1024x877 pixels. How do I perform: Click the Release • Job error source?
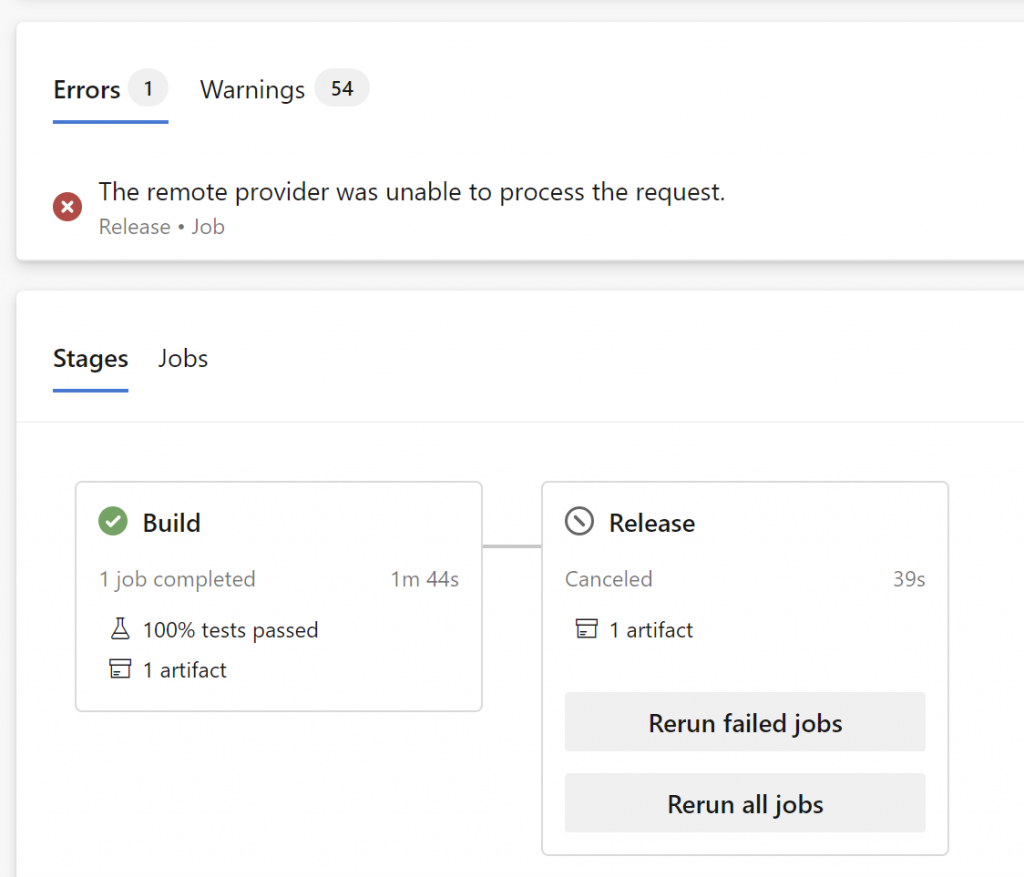point(161,227)
